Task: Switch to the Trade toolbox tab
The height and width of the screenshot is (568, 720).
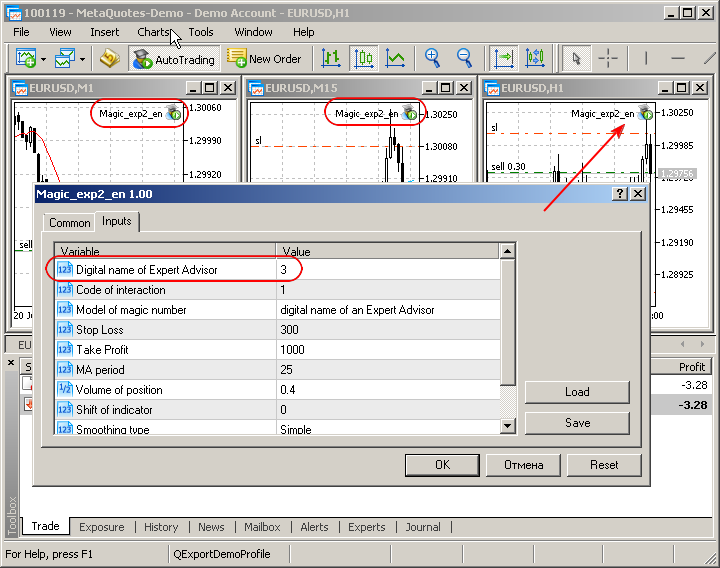Action: 45,526
